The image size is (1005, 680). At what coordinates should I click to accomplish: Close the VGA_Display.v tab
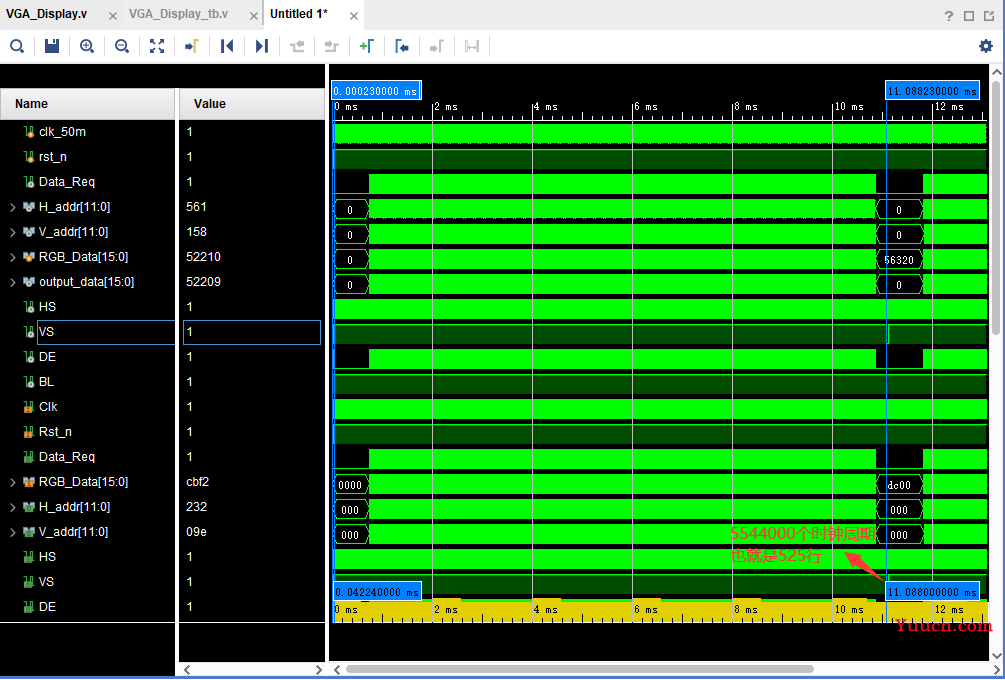pos(113,16)
